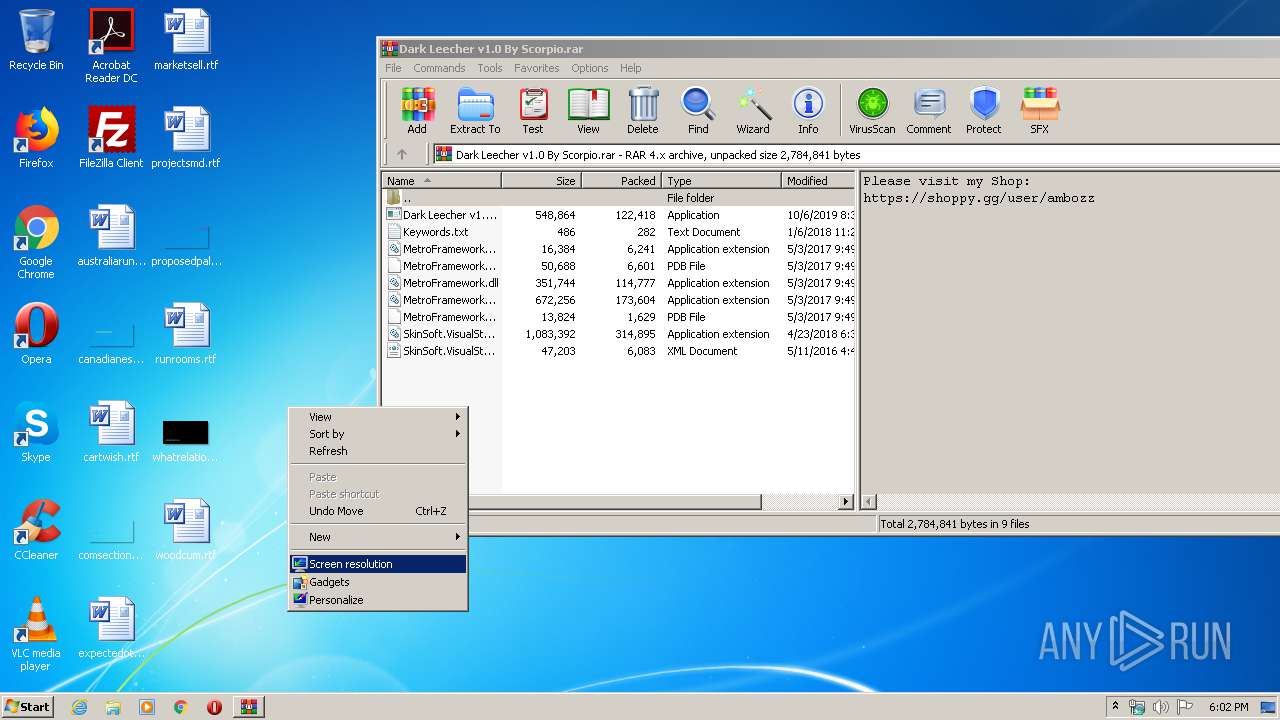Screen dimensions: 1280x720
Task: Select the Skype desktop icon
Action: 36,432
